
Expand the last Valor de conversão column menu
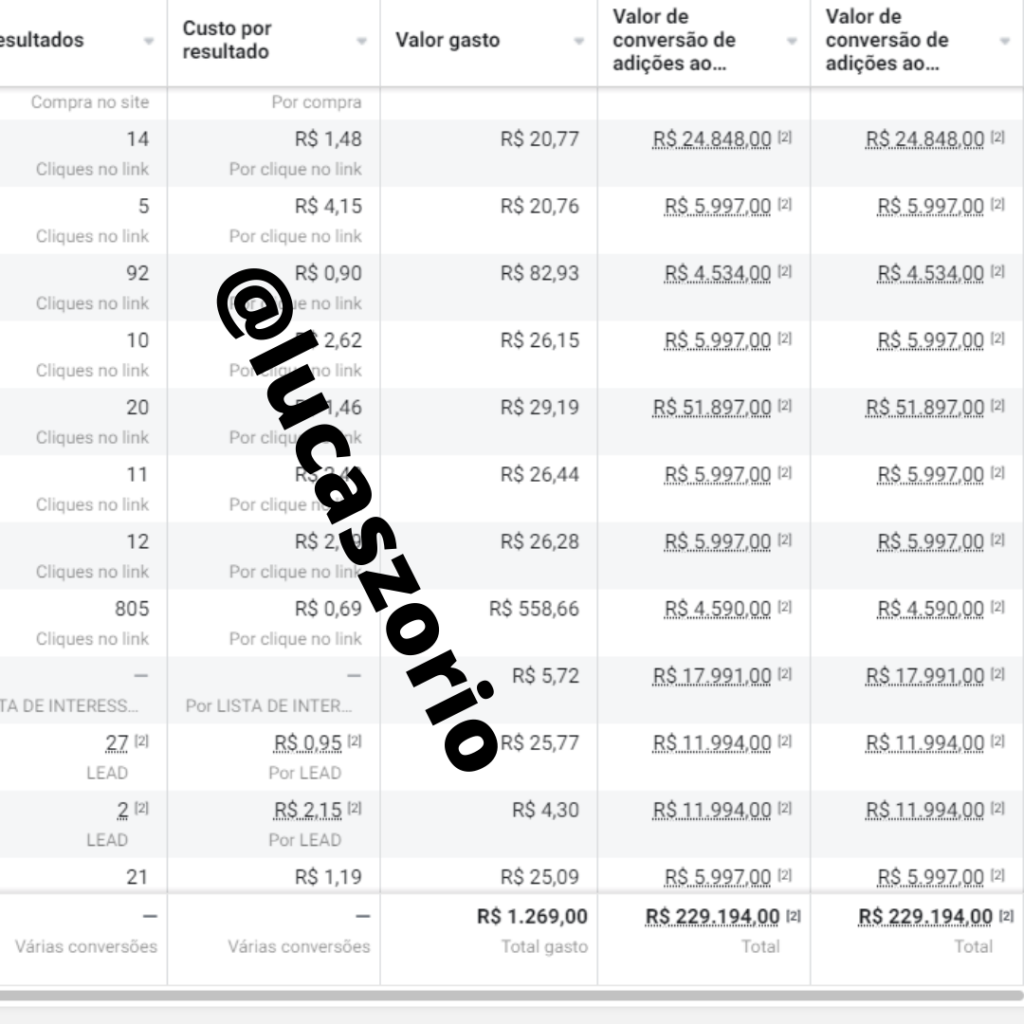[x=1004, y=41]
